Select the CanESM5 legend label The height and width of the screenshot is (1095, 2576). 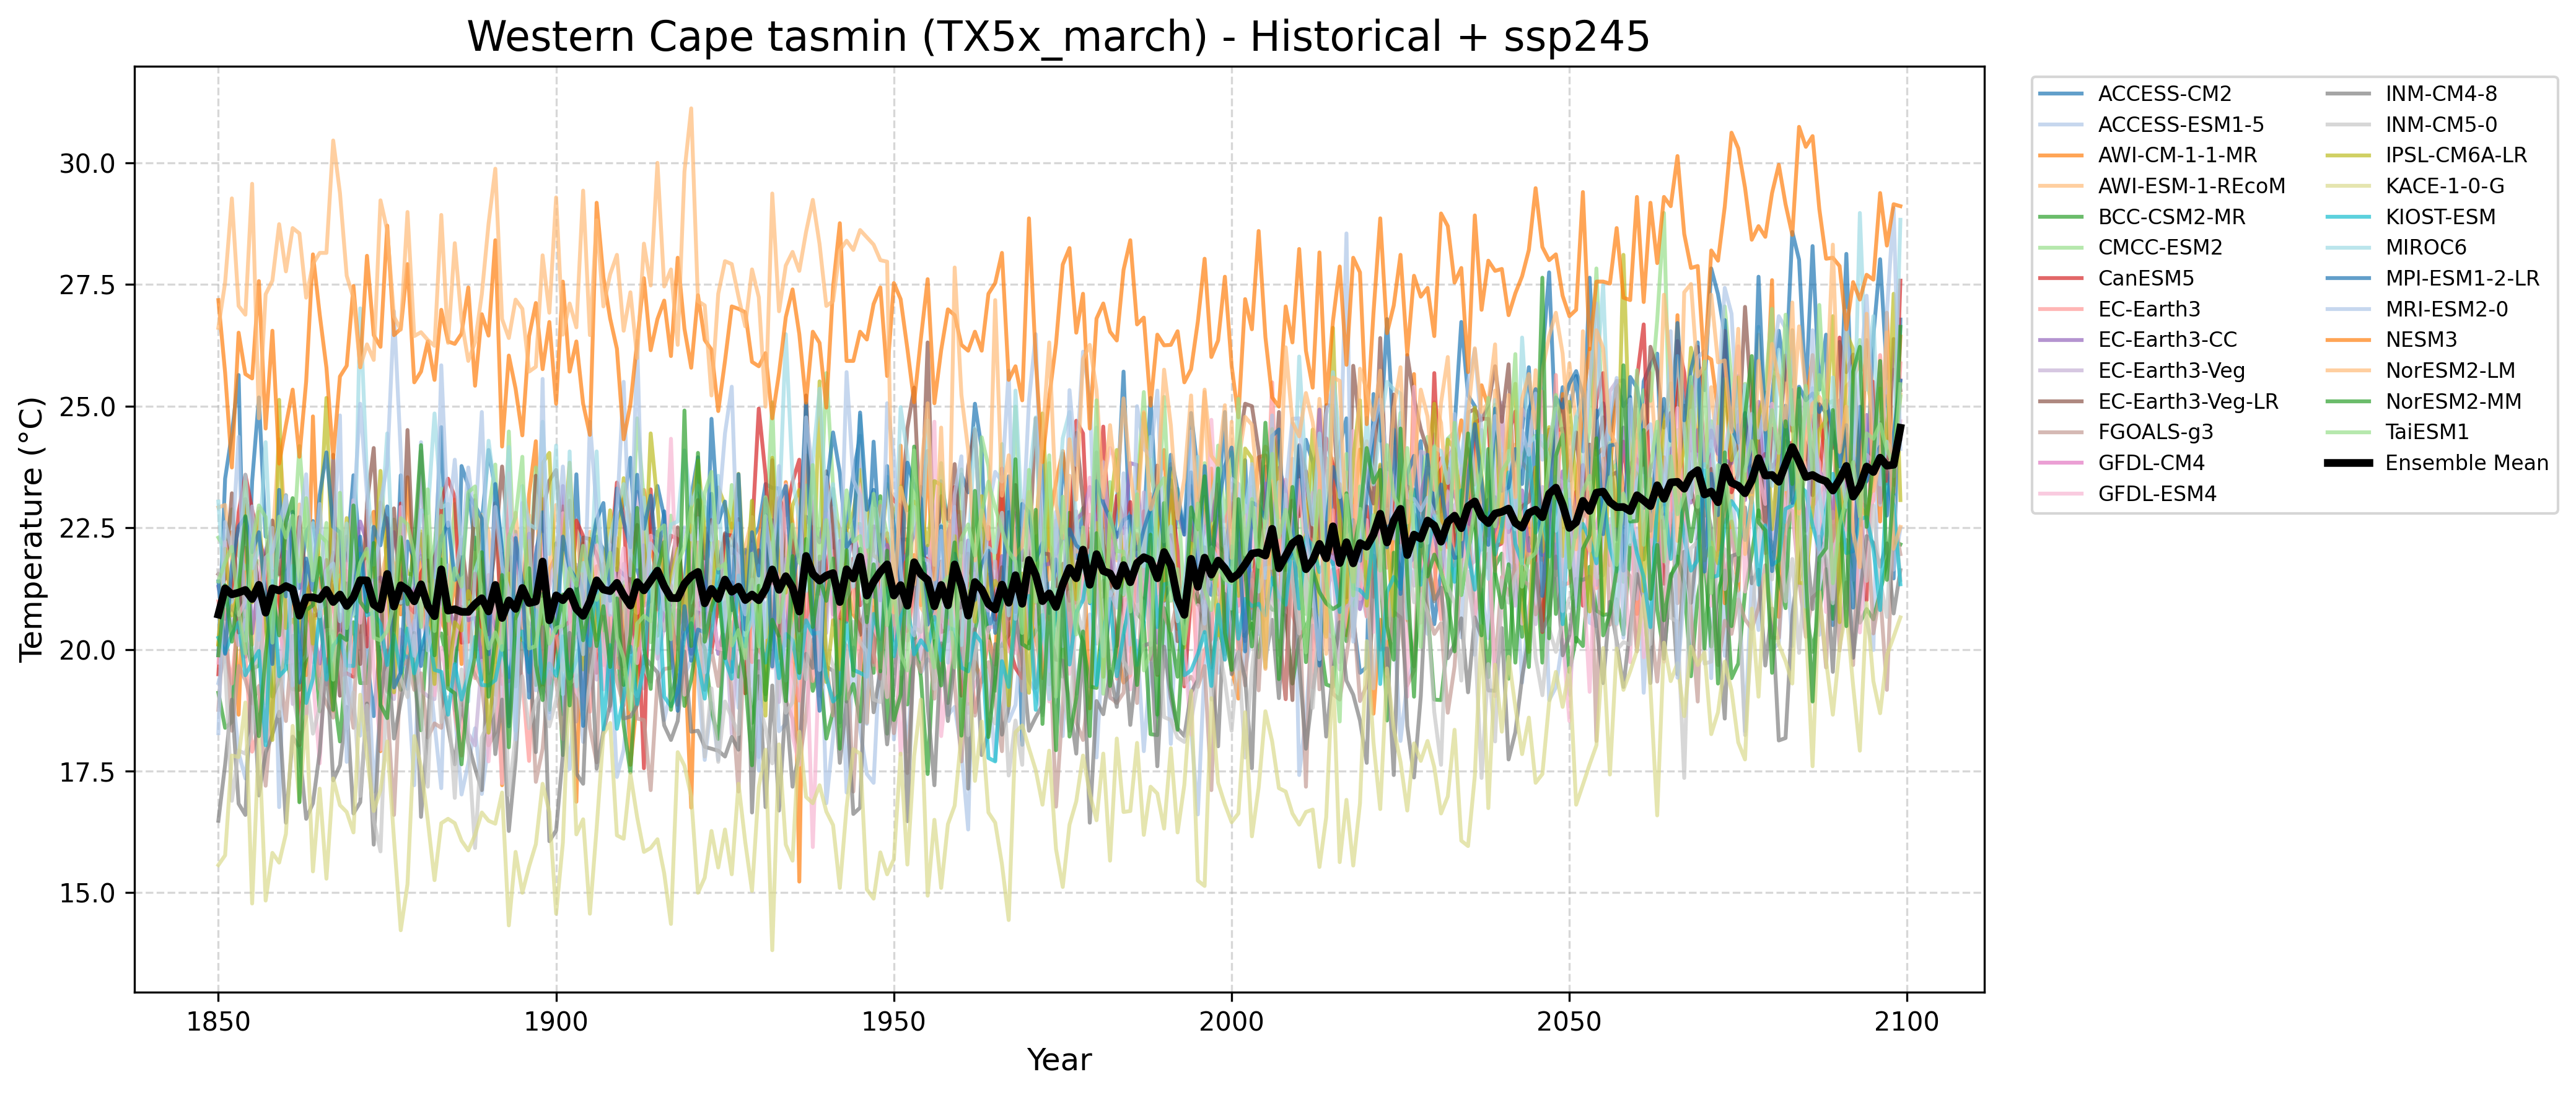[2146, 279]
